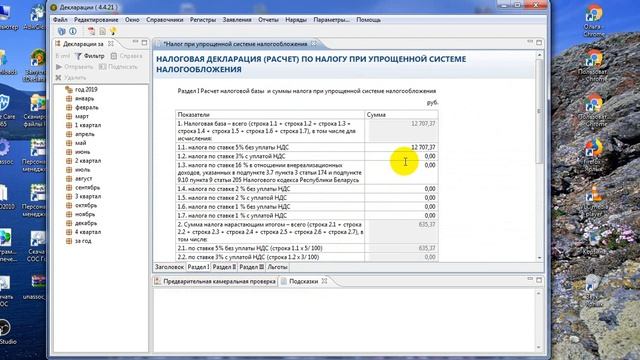The image size is (640, 360).
Task: Click the row 1.2 amount field
Action: point(402,156)
